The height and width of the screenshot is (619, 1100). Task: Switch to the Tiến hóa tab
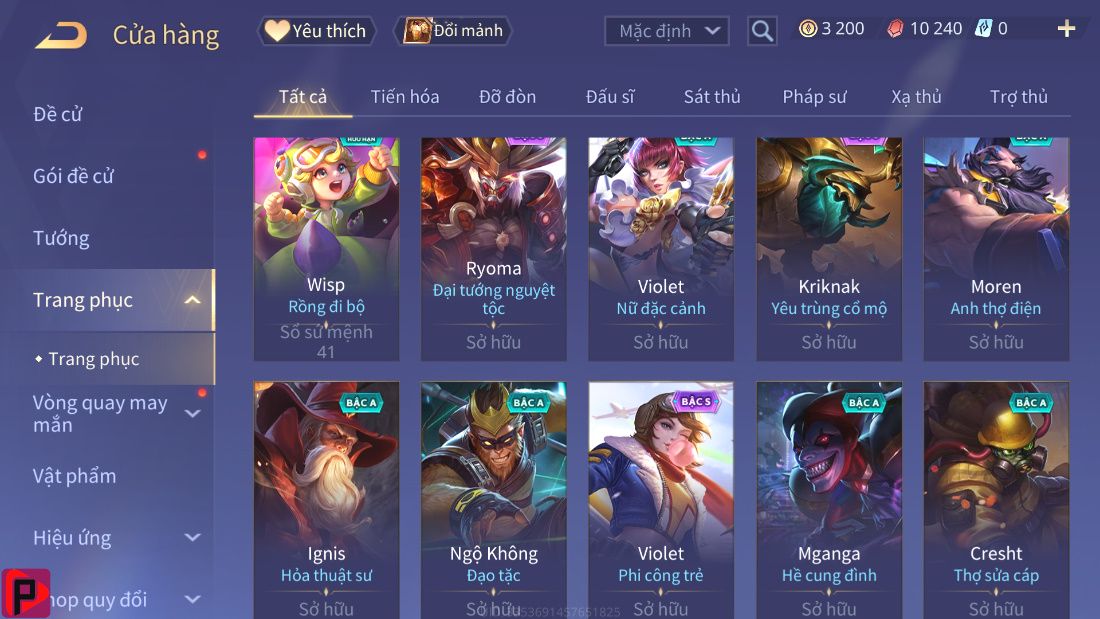pyautogui.click(x=405, y=97)
